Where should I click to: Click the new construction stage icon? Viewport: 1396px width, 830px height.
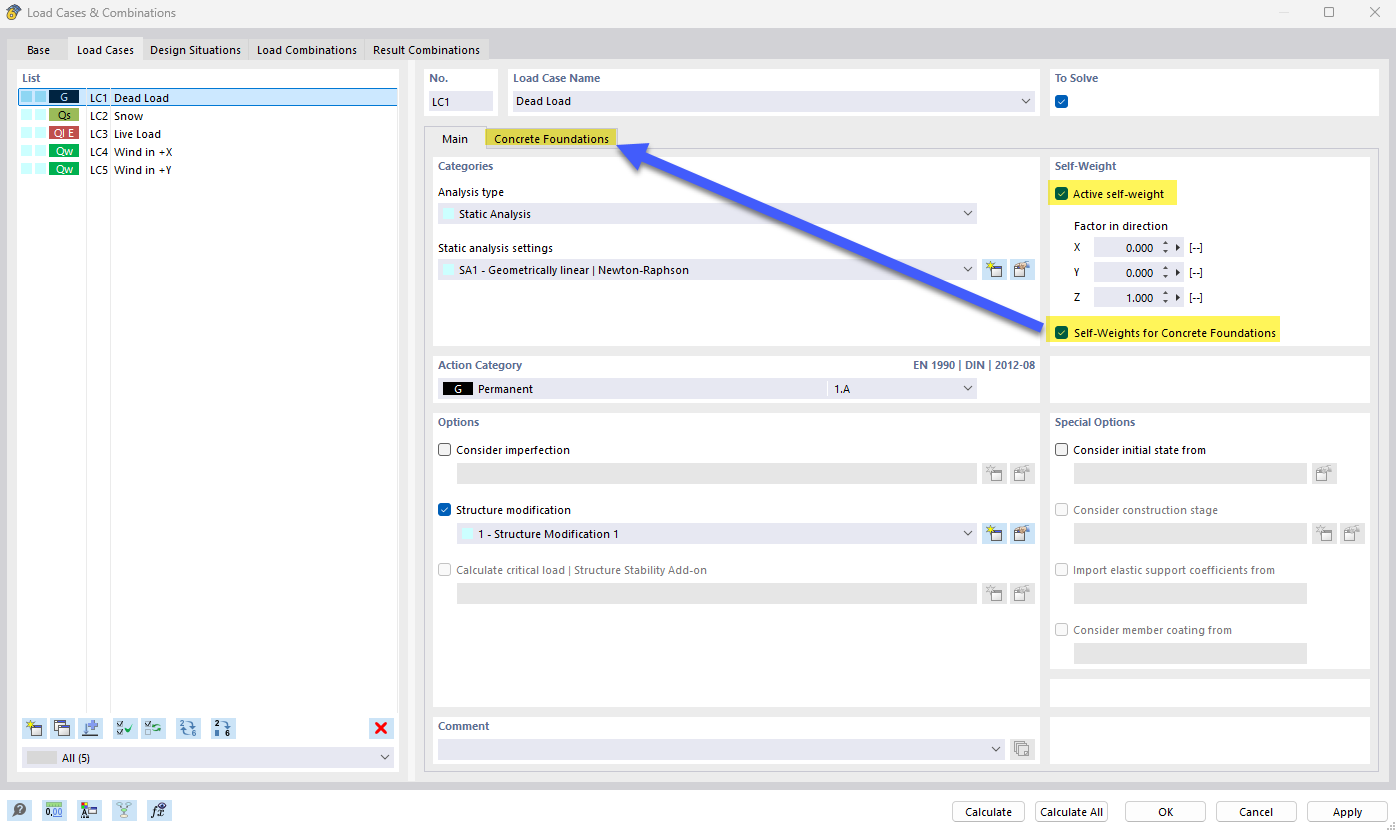point(1324,533)
